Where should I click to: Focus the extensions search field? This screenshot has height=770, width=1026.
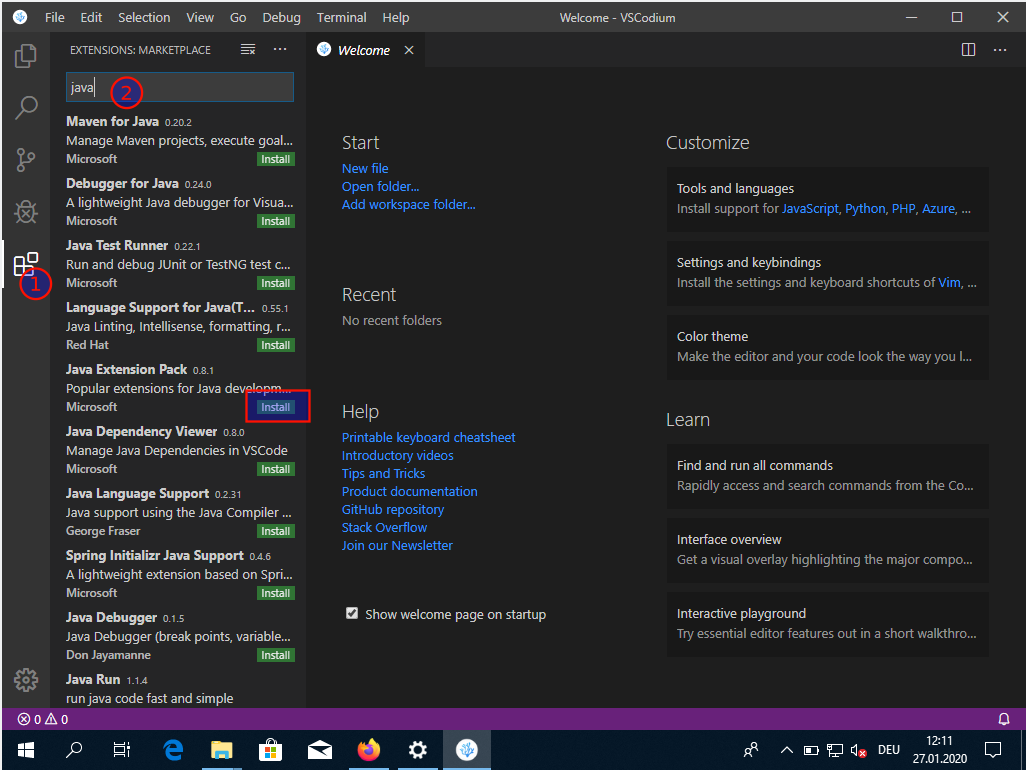click(180, 87)
